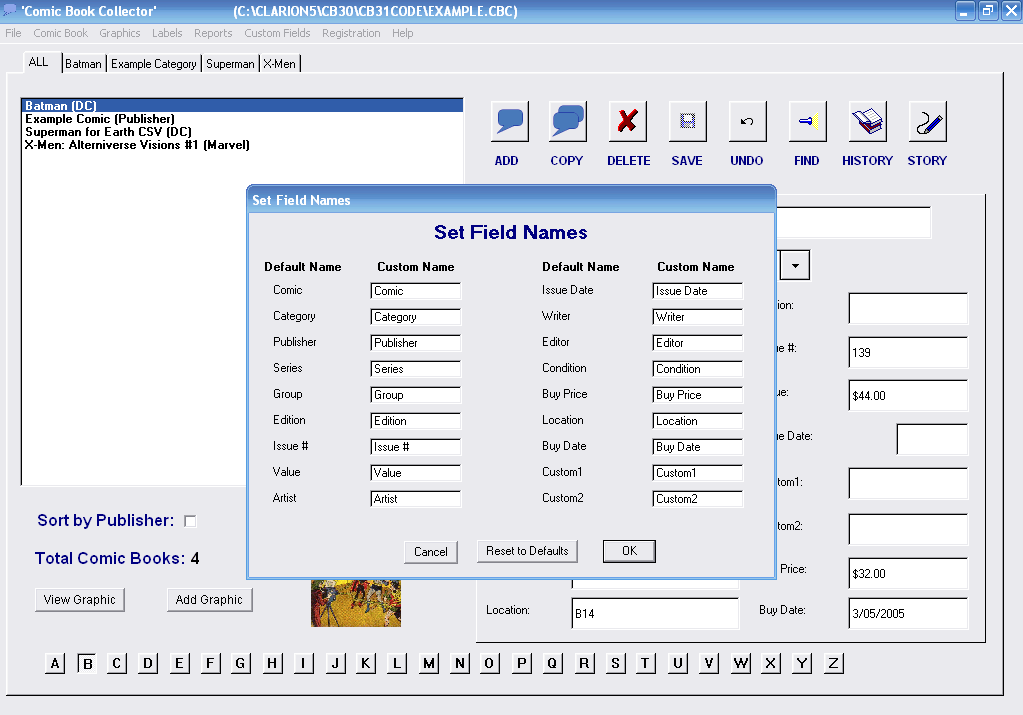The image size is (1023, 715).
Task: Switch to the Batman tab
Action: click(x=83, y=62)
